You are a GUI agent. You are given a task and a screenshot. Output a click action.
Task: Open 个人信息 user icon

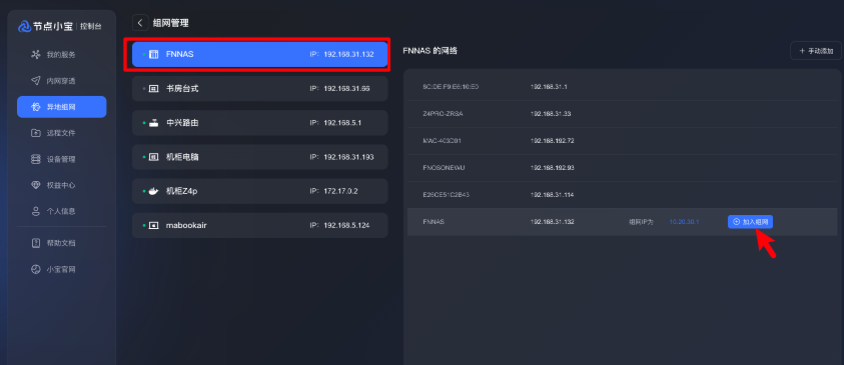click(36, 211)
